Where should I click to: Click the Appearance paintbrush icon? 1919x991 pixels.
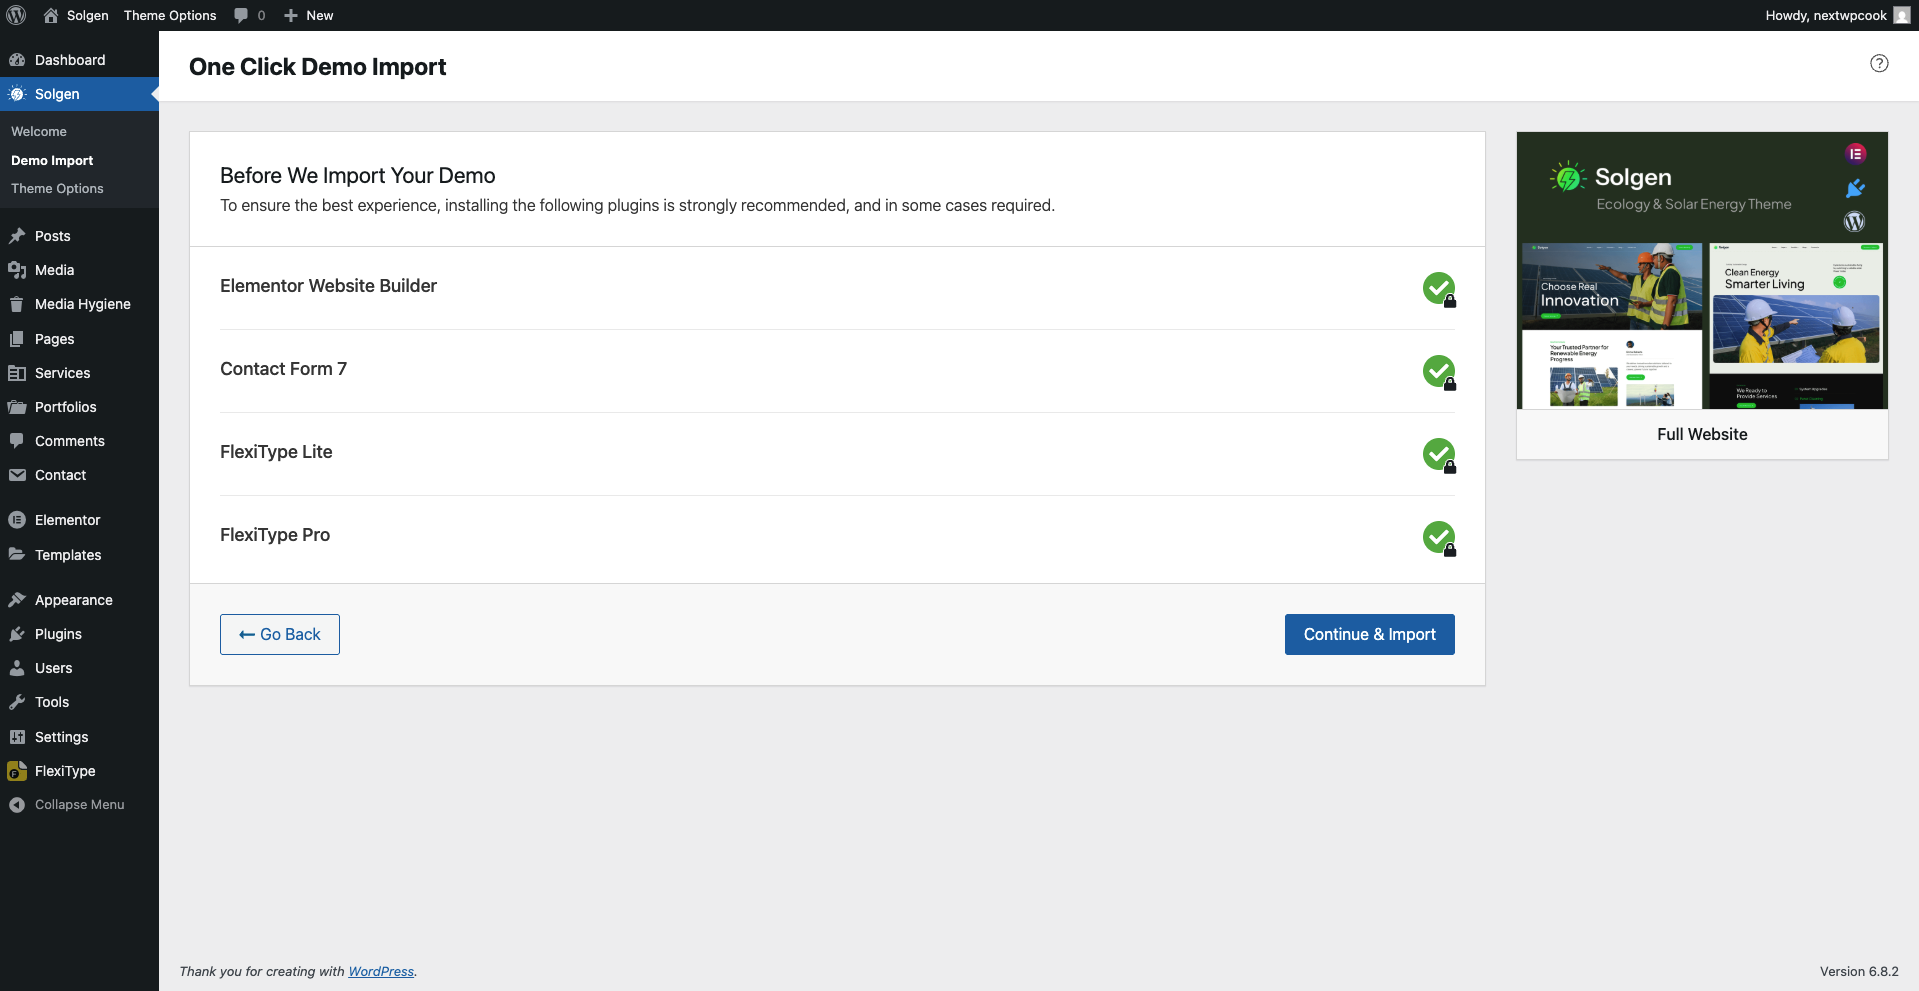point(17,600)
